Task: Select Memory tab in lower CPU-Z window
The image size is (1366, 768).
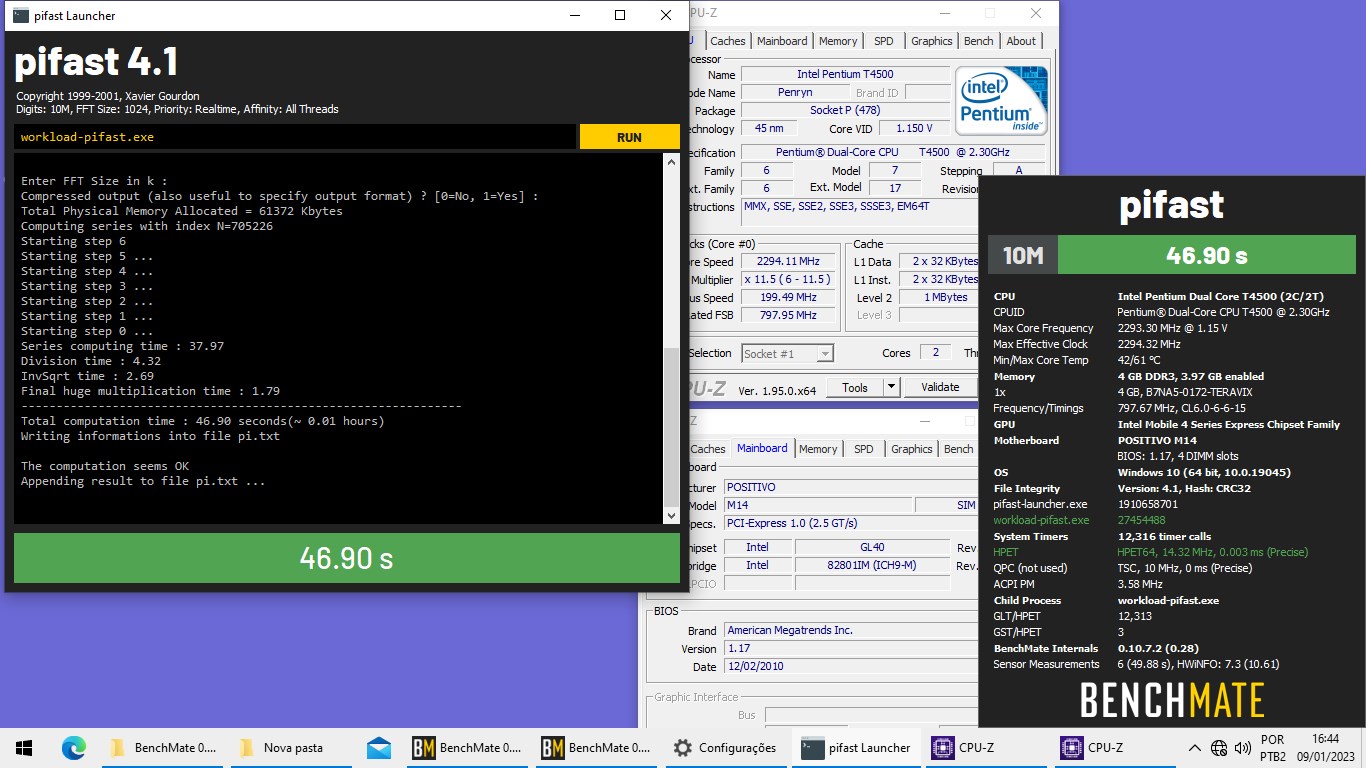Action: pos(818,449)
